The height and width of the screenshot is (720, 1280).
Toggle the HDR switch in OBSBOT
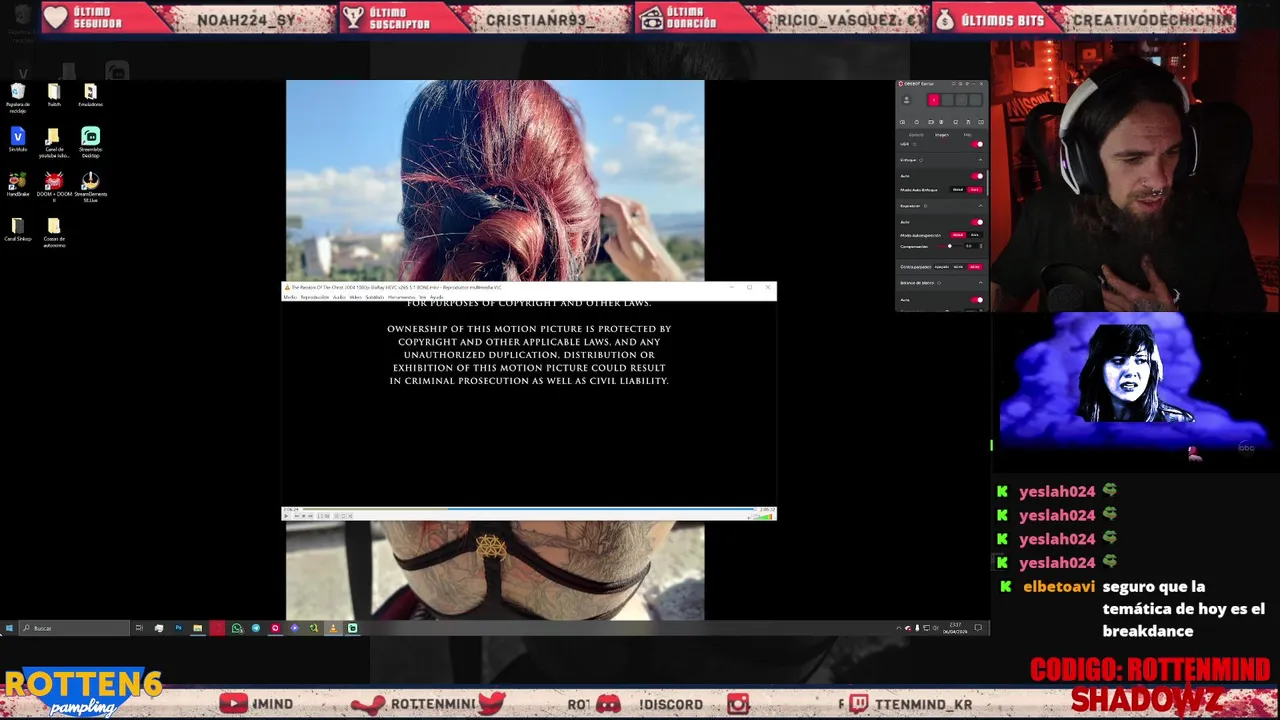click(977, 144)
